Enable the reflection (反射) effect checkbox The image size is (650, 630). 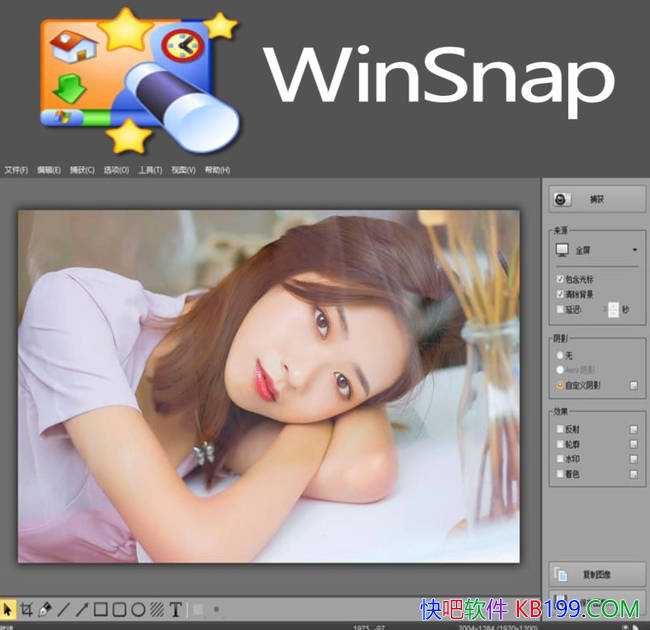(x=560, y=429)
